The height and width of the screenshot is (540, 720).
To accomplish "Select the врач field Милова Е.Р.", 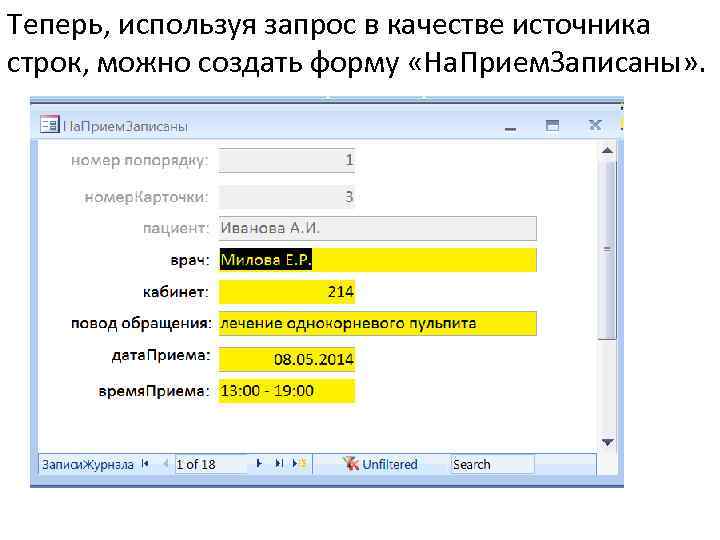I will click(x=377, y=260).
